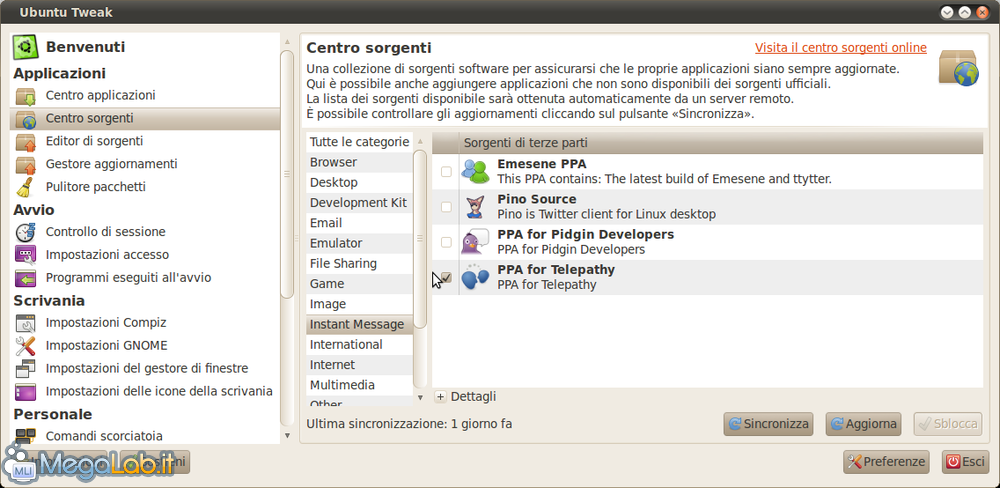Uncheck the PPA for Telepathy checkbox

coord(446,277)
